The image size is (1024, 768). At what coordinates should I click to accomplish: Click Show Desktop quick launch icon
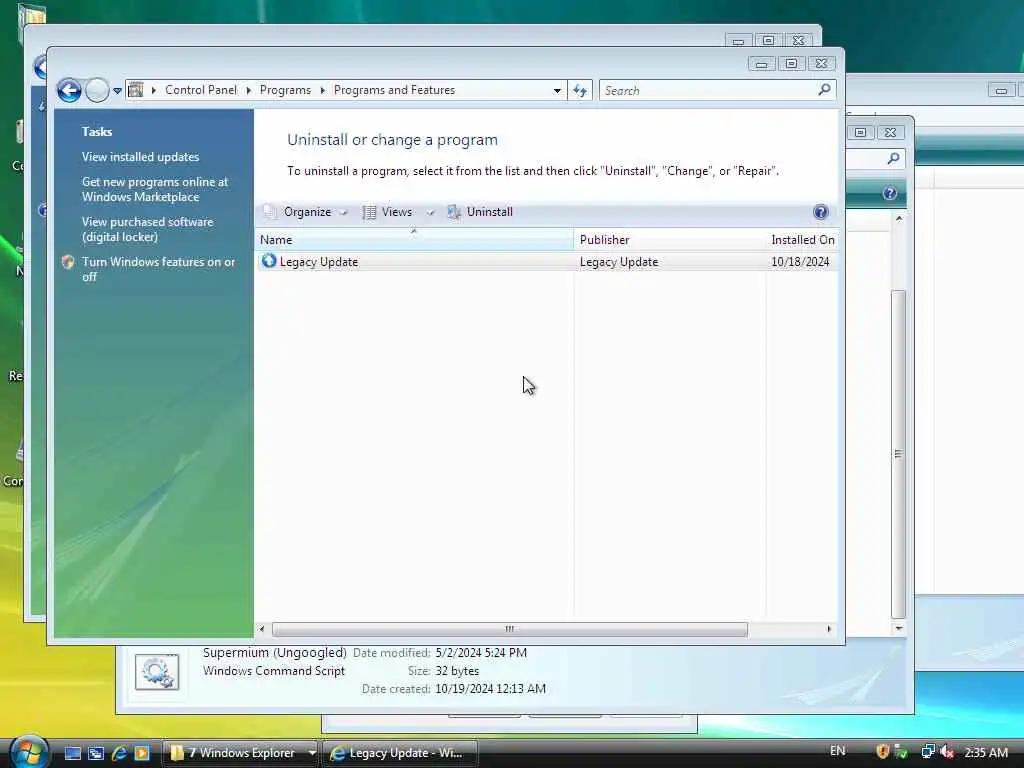[72, 753]
